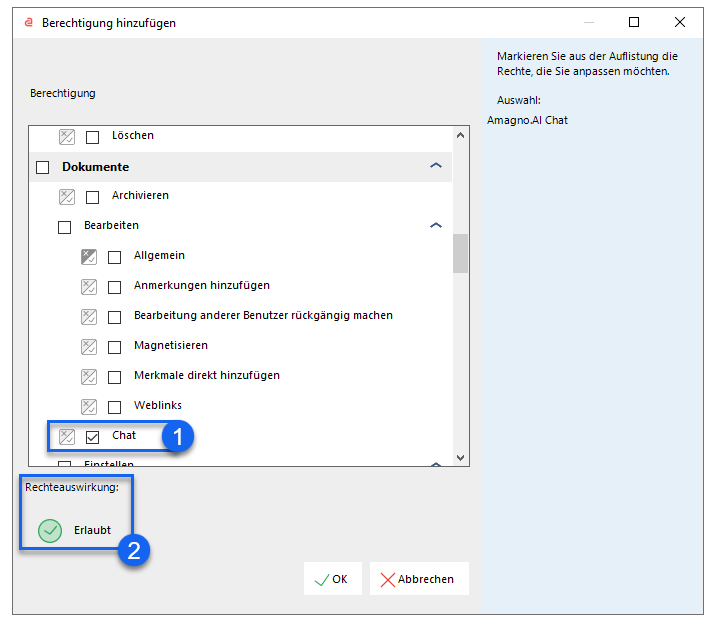
Task: Click the state icon next to Anmerkungen hinzufügen
Action: [x=89, y=287]
